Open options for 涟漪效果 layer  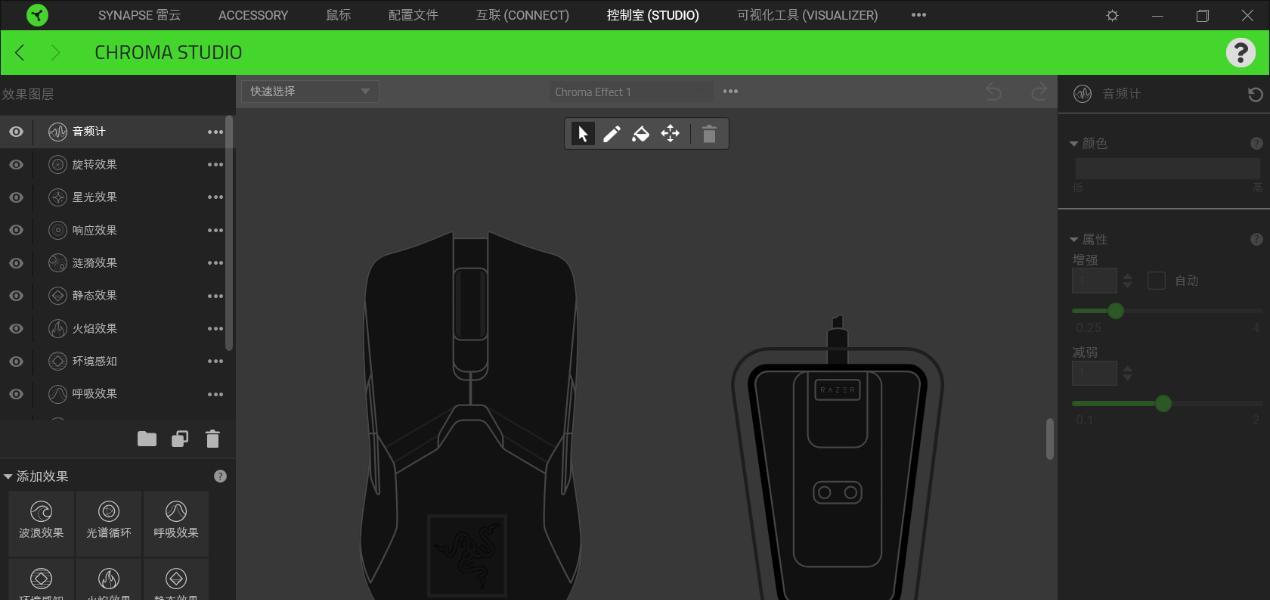[x=215, y=263]
